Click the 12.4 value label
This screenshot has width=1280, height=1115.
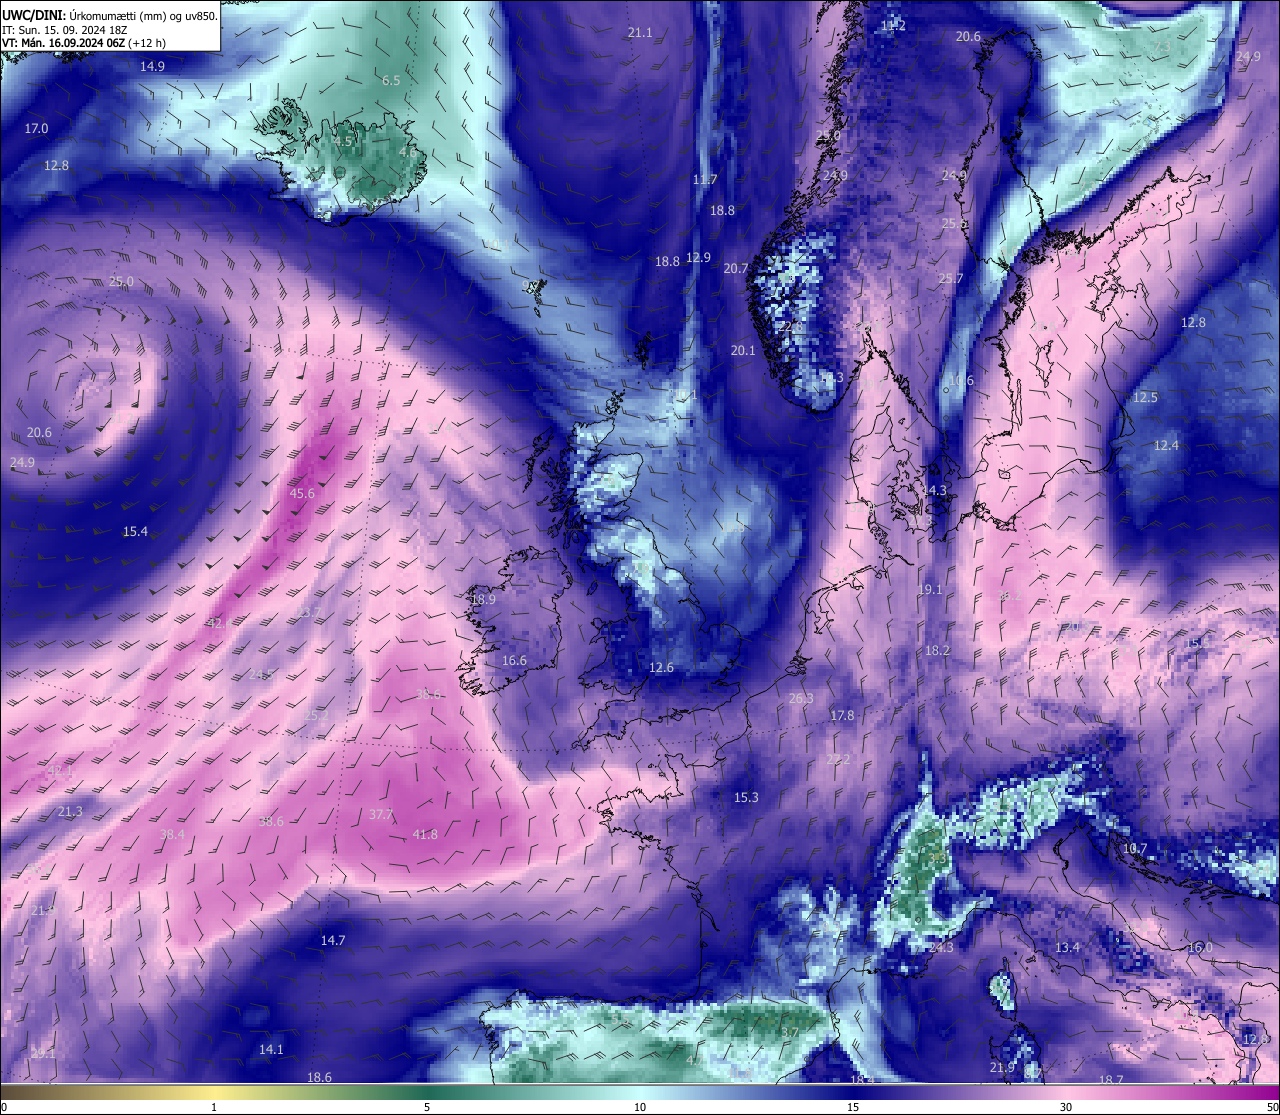1166,445
